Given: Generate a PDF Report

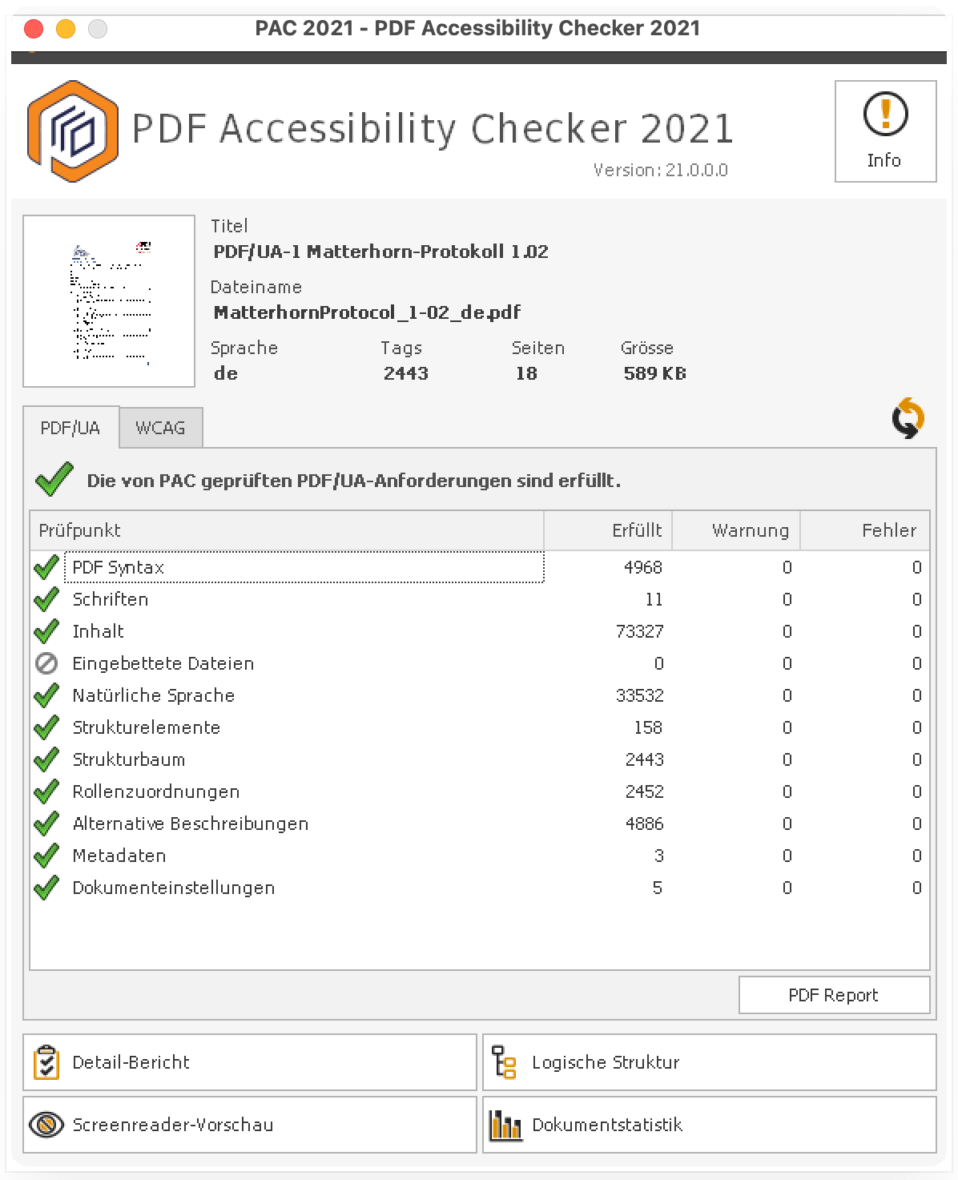Looking at the screenshot, I should tap(834, 995).
